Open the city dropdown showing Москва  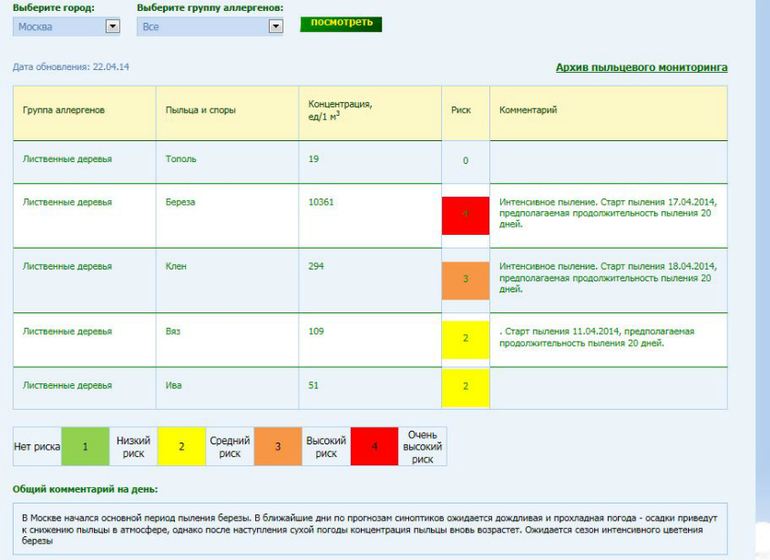pos(66,27)
